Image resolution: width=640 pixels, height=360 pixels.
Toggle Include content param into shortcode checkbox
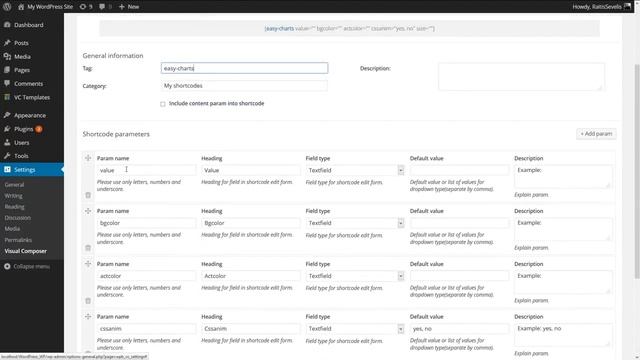[163, 104]
